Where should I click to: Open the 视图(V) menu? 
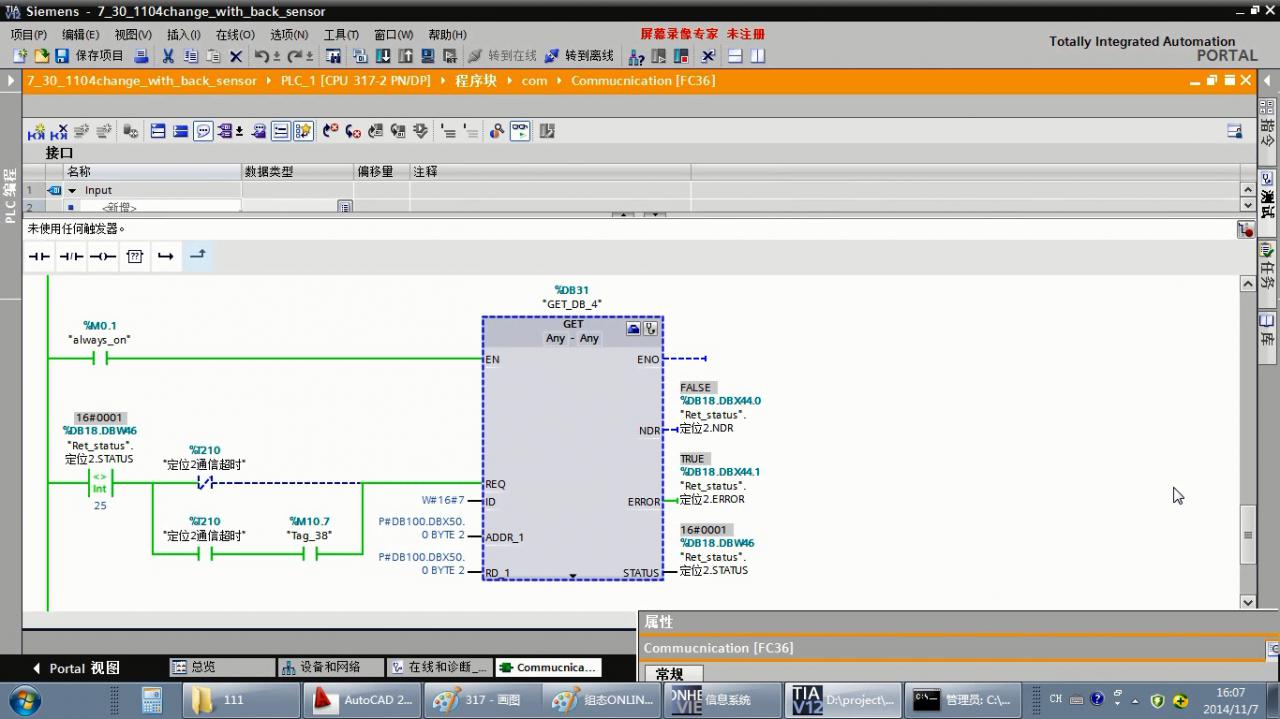tap(133, 34)
